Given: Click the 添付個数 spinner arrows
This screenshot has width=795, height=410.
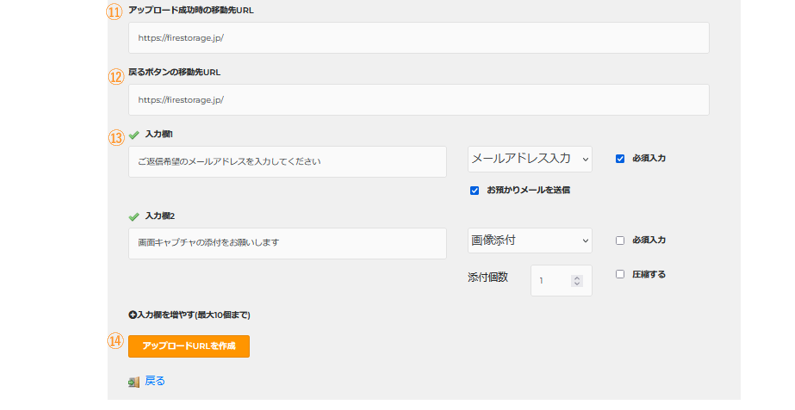Looking at the screenshot, I should 577,281.
